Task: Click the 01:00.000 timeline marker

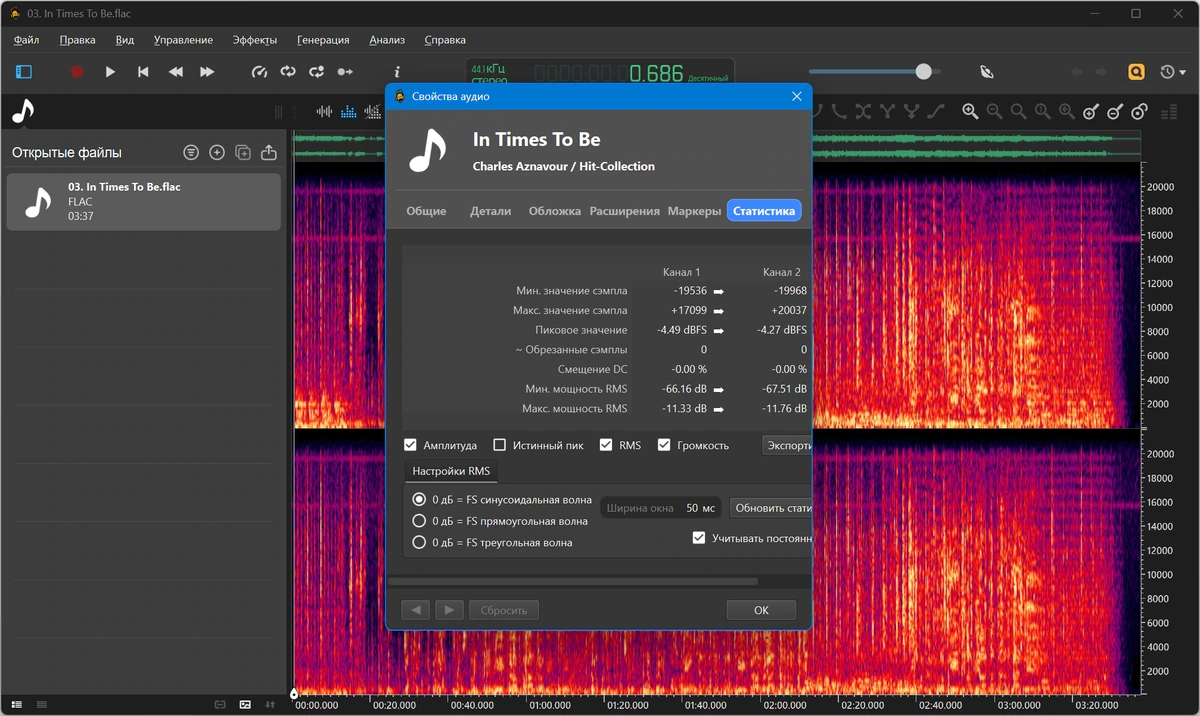Action: [549, 705]
